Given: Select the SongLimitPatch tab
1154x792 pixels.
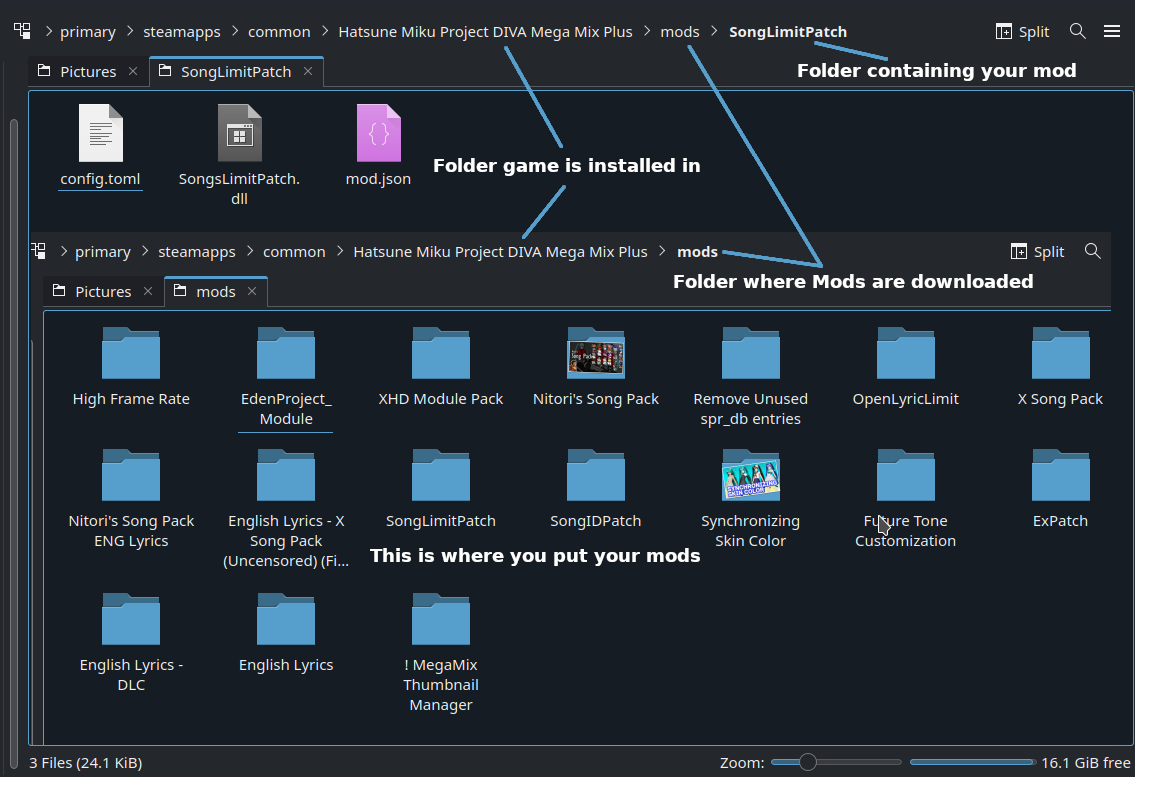Looking at the screenshot, I should pyautogui.click(x=236, y=71).
